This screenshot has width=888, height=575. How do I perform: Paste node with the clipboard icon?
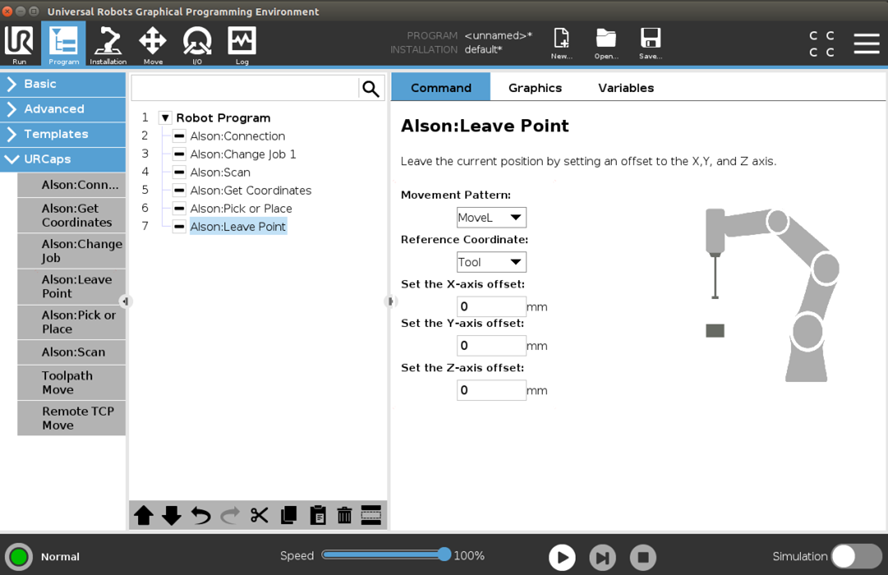tap(318, 516)
